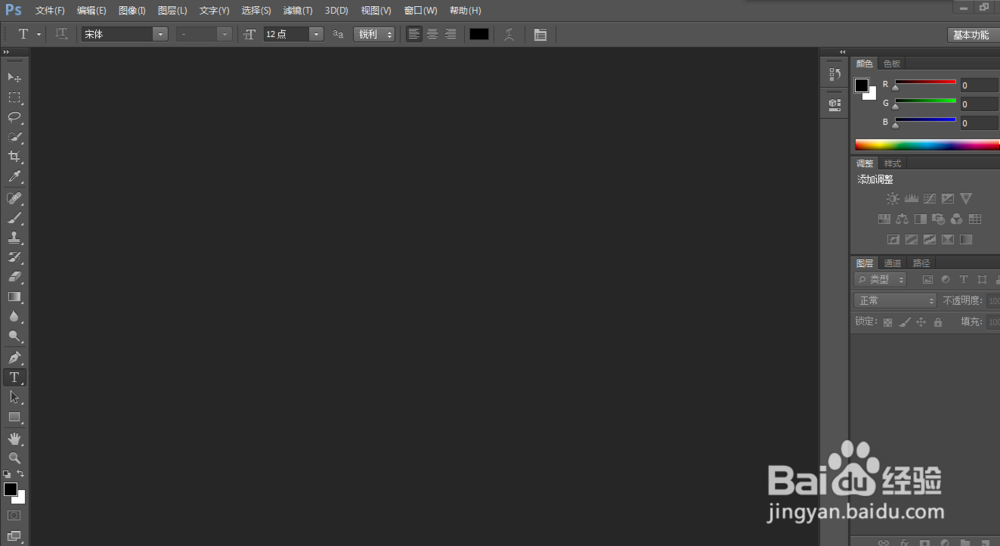This screenshot has height=546, width=1000.
Task: Select the Rectangle shape tool
Action: pos(14,417)
